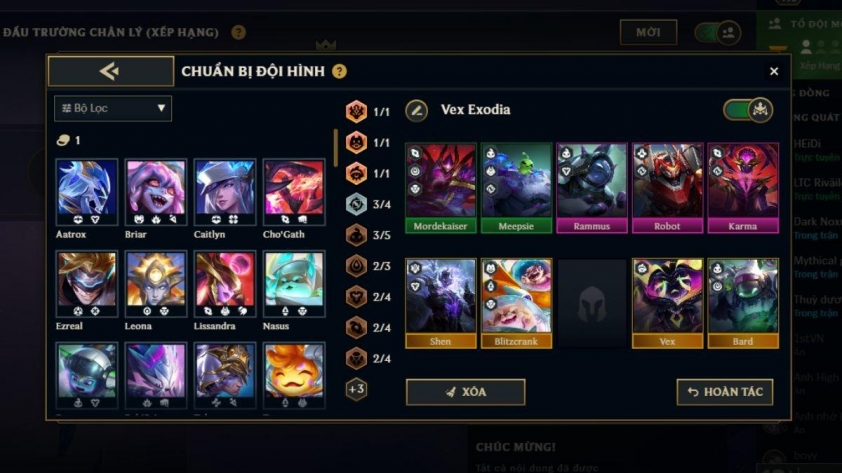Select the 2/3 trait icon

(356, 266)
